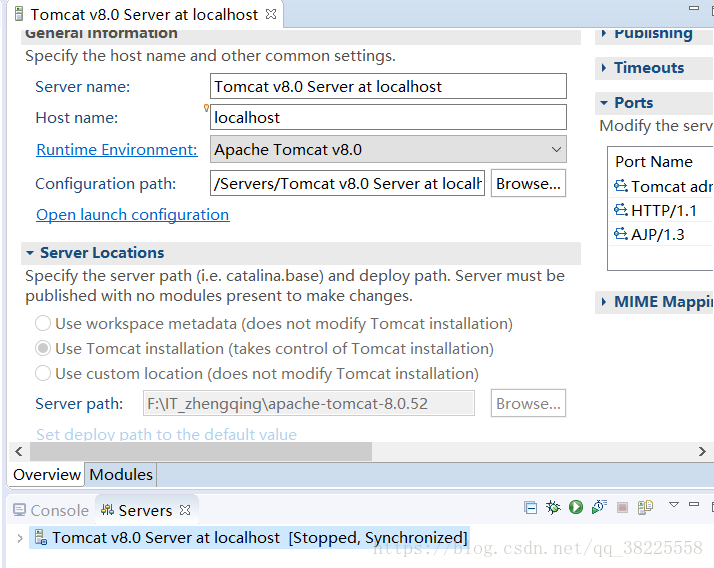Click the Server path field
The height and width of the screenshot is (568, 714).
[x=309, y=403]
